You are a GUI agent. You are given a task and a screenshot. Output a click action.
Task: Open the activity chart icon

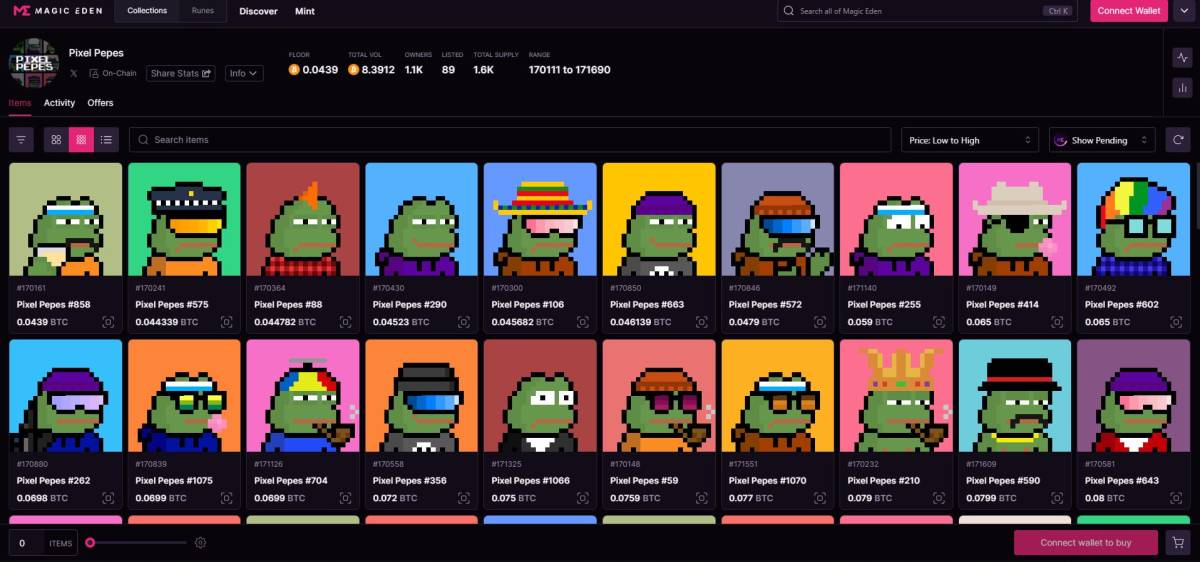[x=1182, y=59]
